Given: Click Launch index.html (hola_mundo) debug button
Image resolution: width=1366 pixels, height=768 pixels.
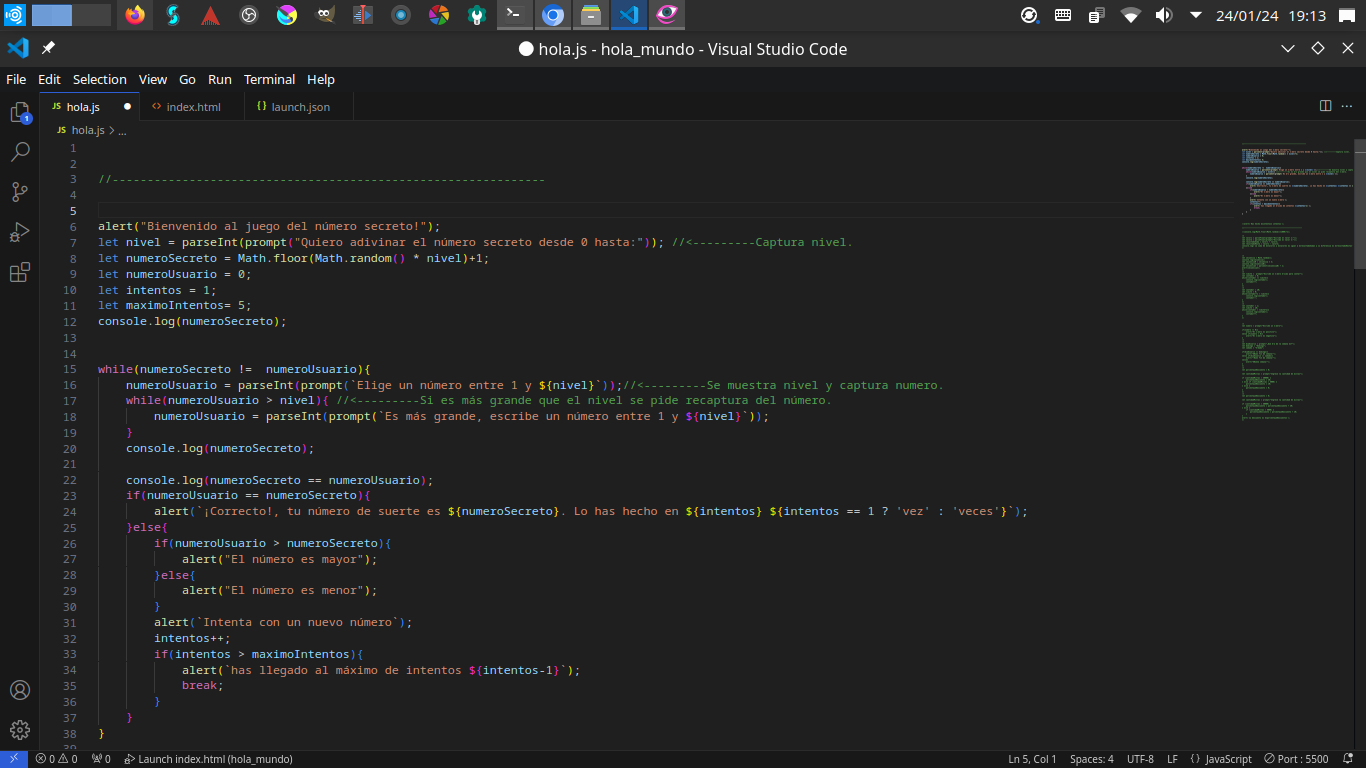Looking at the screenshot, I should click(208, 759).
